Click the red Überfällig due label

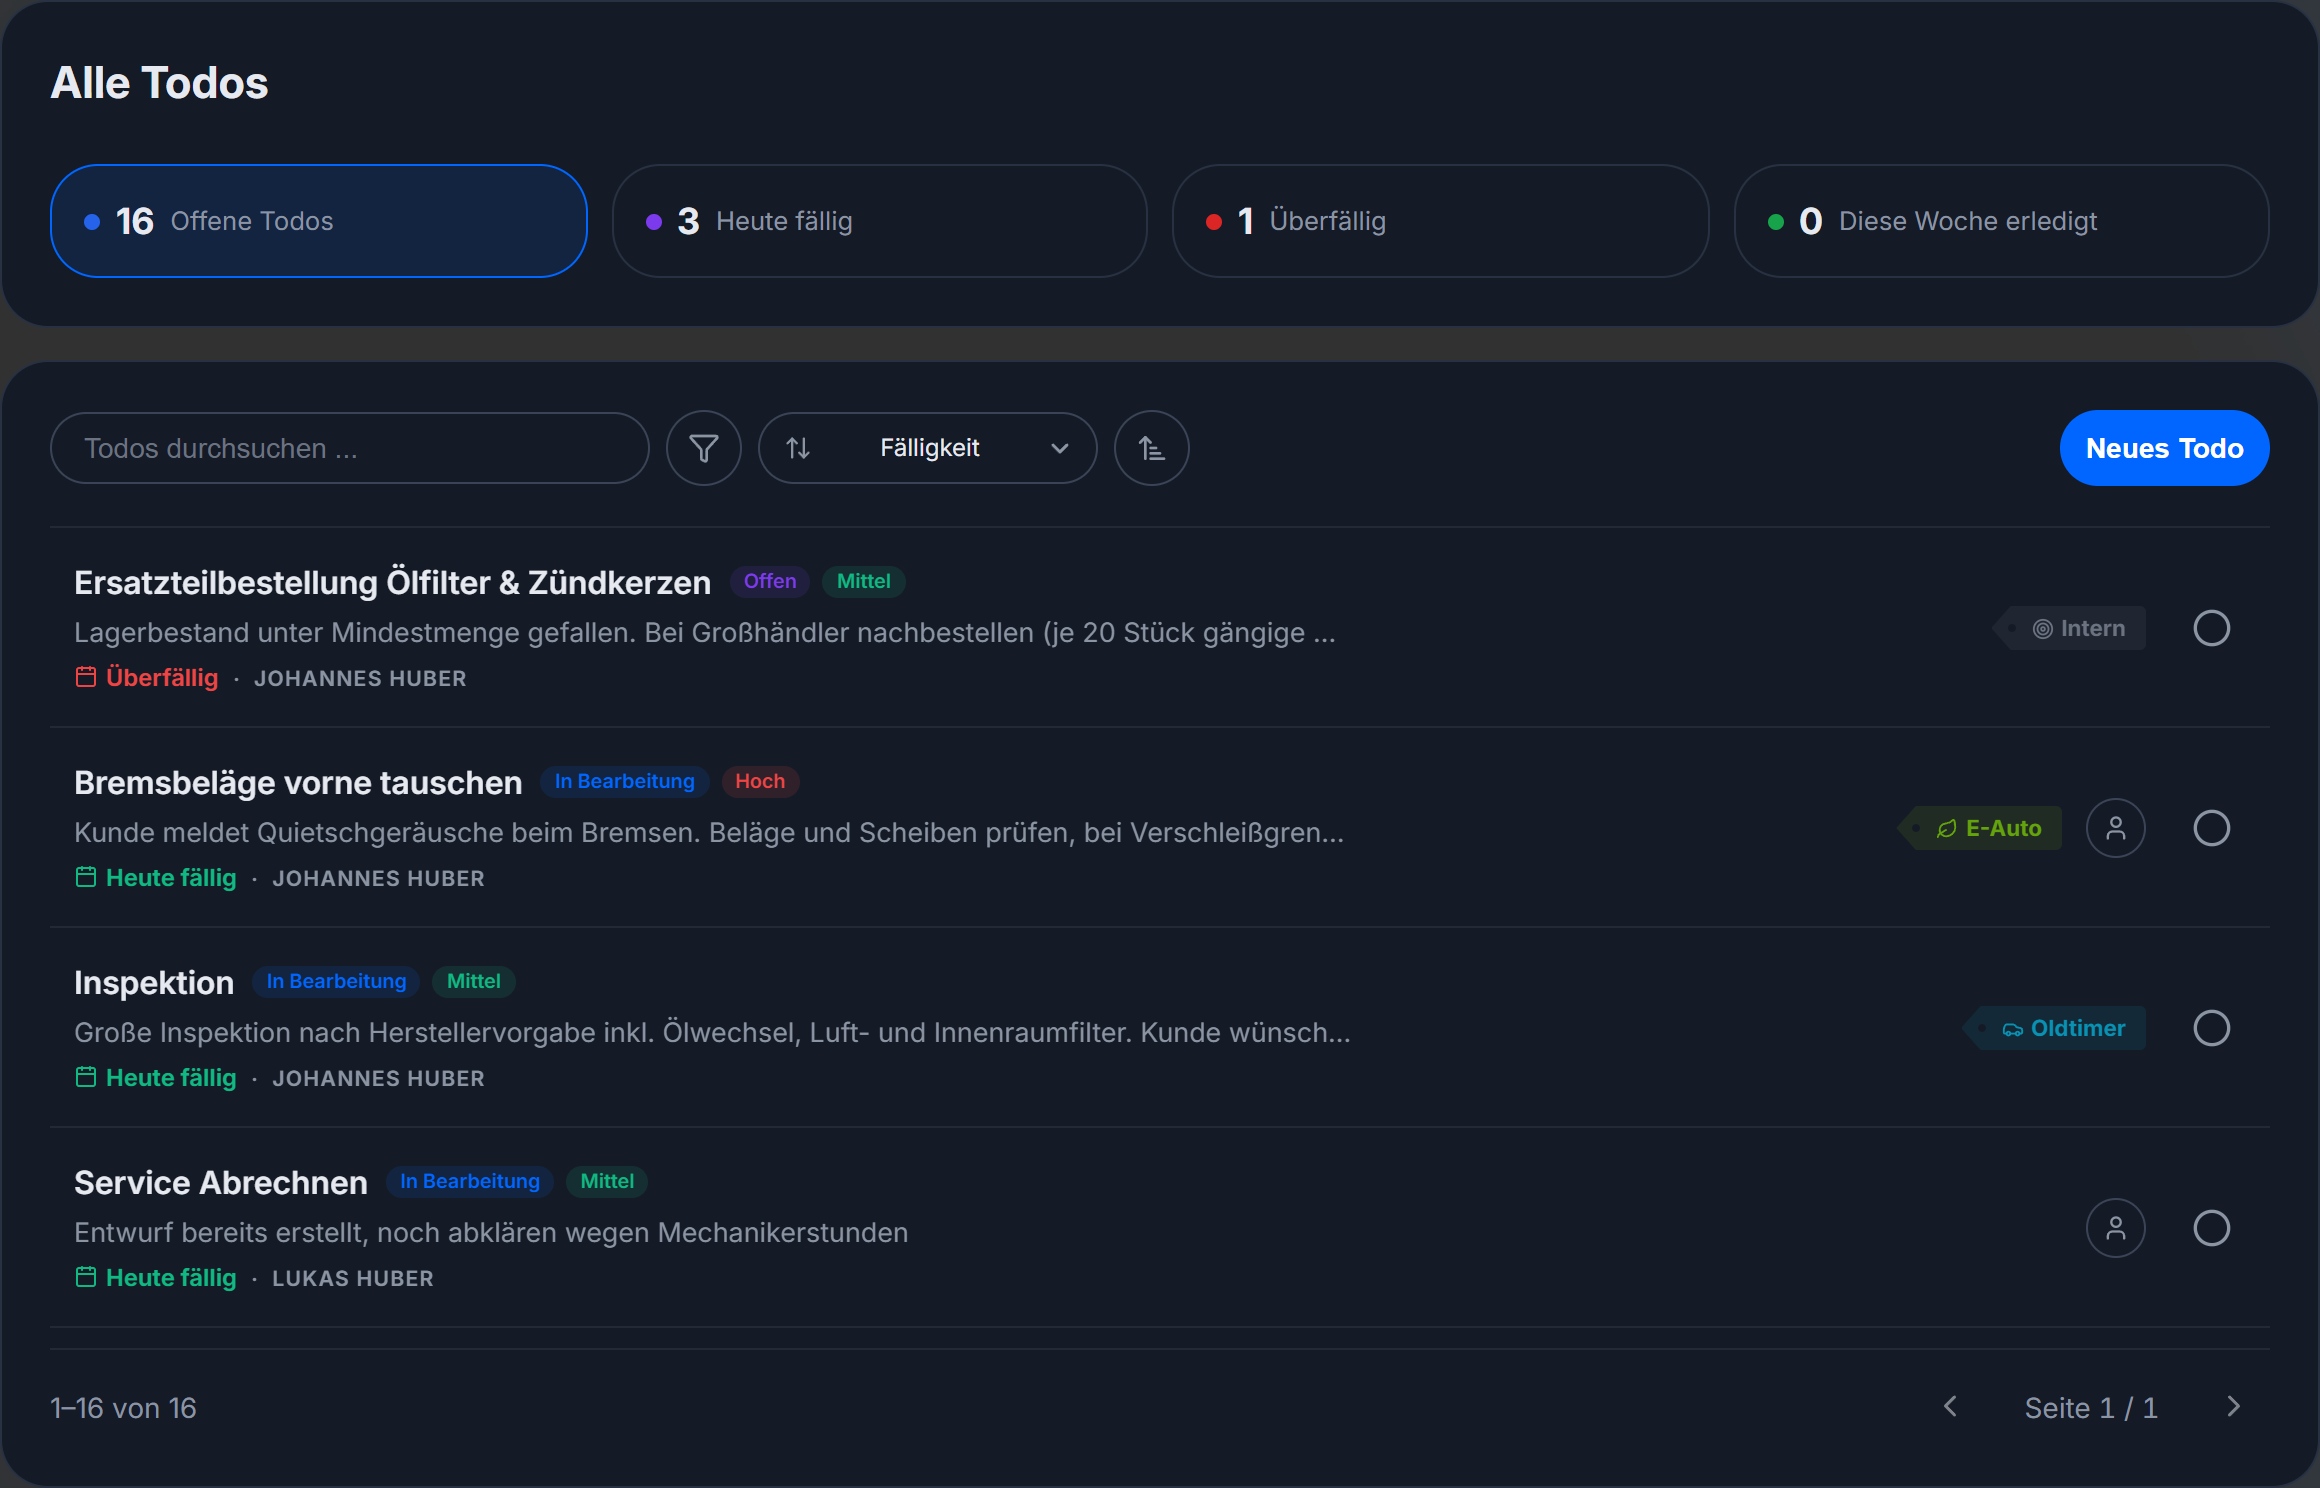[162, 677]
